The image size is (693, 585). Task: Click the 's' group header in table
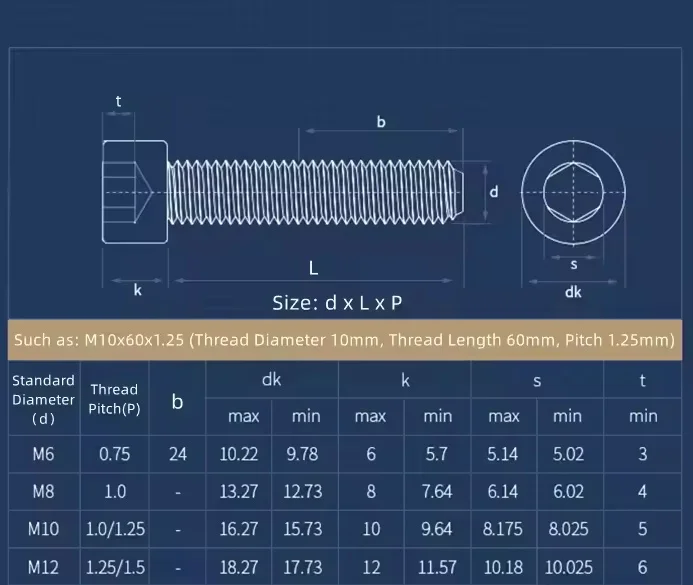(x=537, y=381)
